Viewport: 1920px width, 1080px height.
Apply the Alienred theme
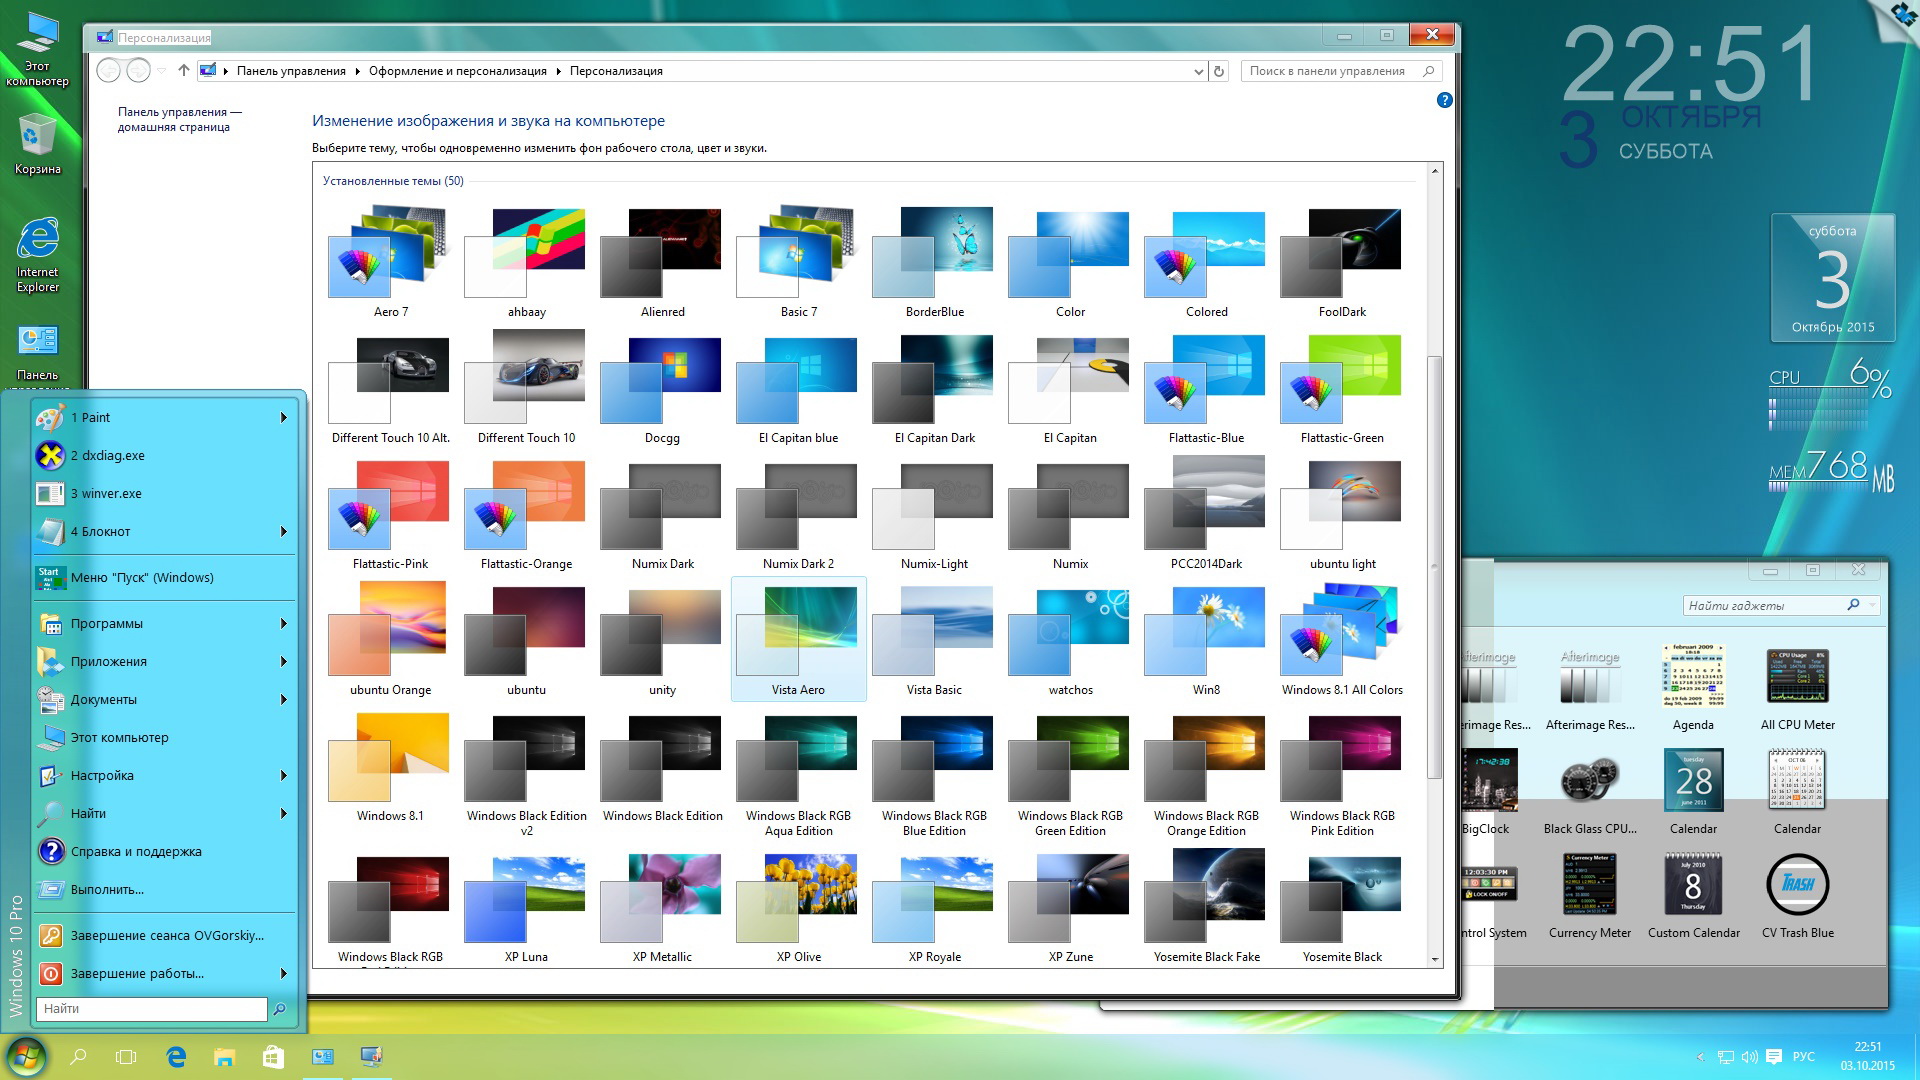(x=662, y=252)
